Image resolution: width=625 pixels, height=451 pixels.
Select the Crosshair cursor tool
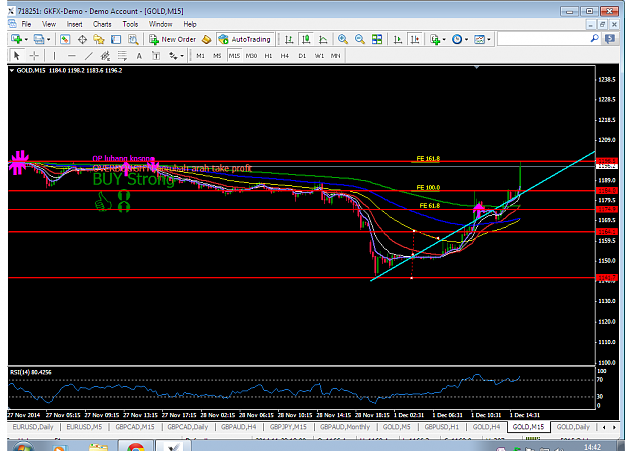34,55
